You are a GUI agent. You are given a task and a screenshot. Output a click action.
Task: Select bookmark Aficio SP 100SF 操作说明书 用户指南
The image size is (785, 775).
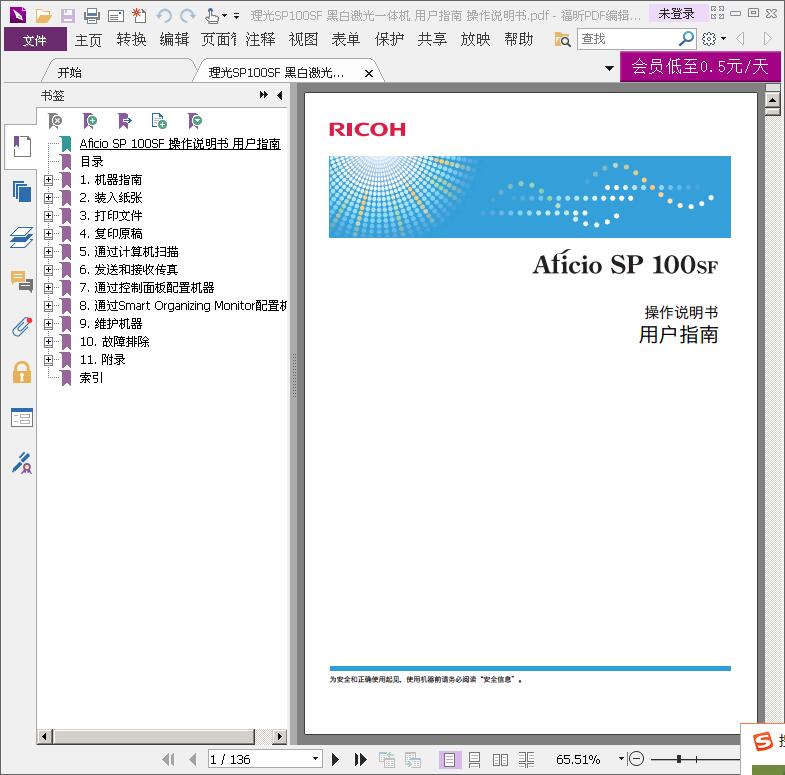coord(180,144)
